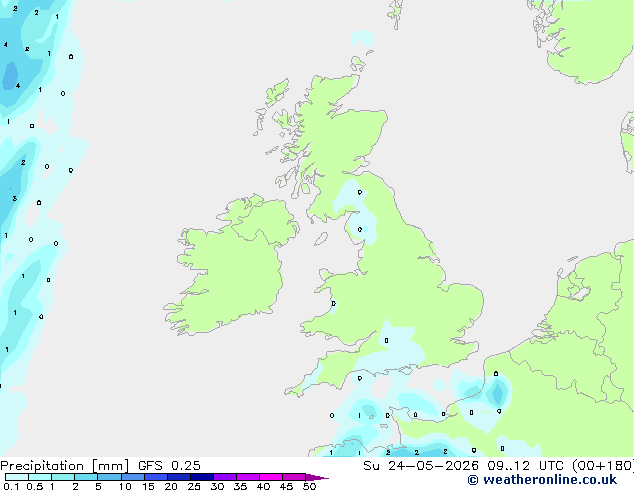The width and height of the screenshot is (634, 490).
Task: Click the 'Precipitation' title word
Action: (x=44, y=466)
